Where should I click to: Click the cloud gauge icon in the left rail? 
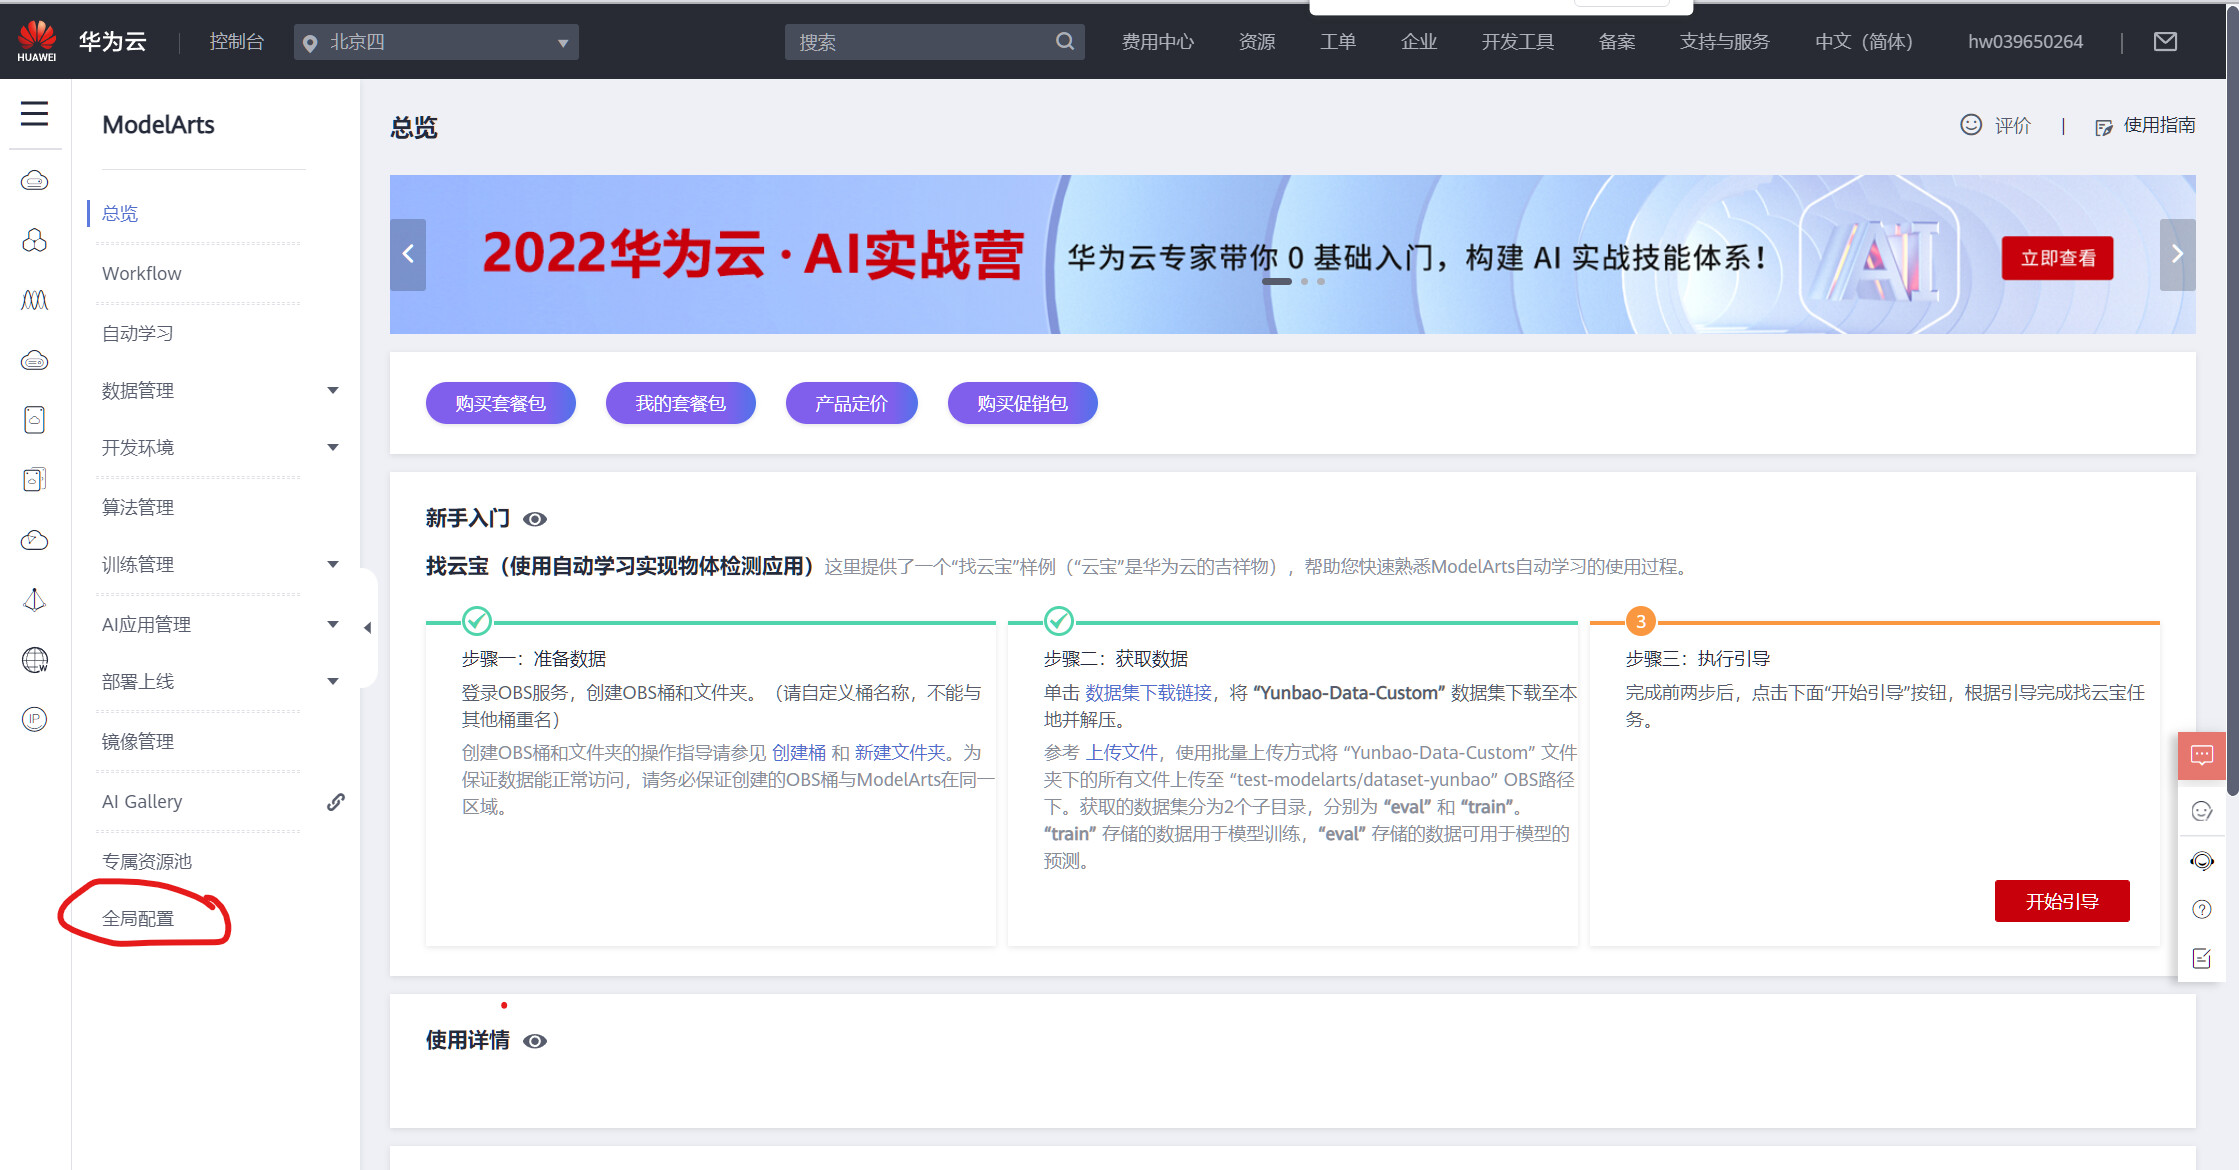pyautogui.click(x=34, y=540)
